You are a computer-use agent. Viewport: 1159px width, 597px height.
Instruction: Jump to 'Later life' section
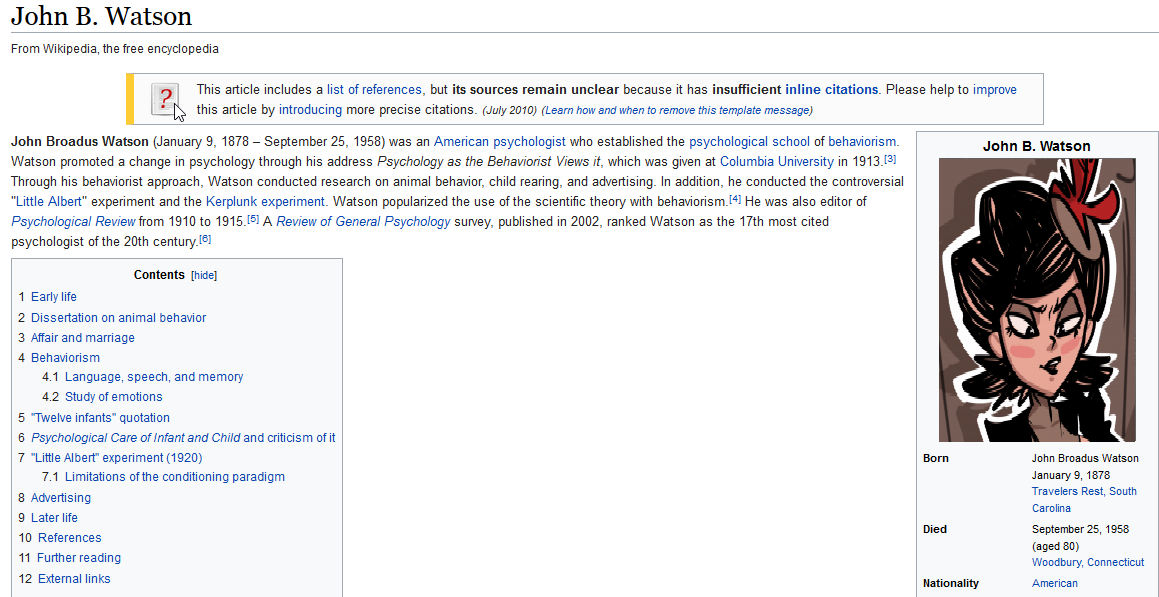tap(54, 518)
